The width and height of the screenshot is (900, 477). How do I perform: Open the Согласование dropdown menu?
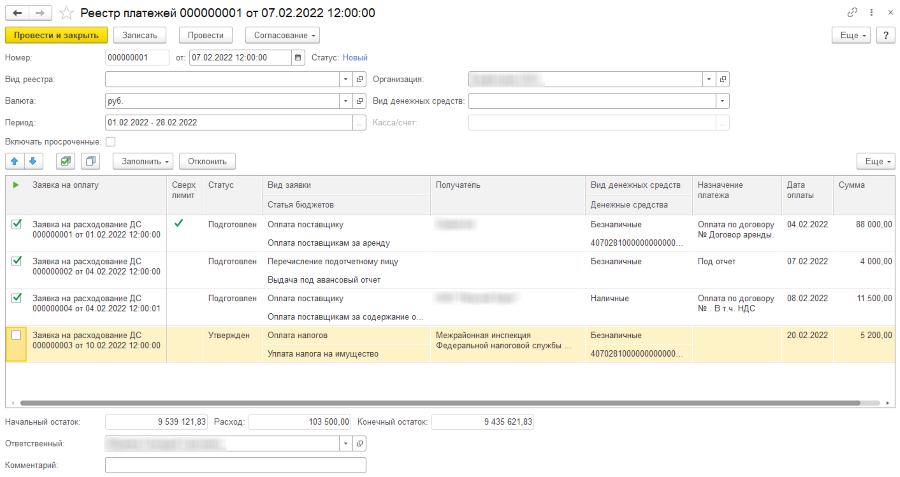(282, 36)
